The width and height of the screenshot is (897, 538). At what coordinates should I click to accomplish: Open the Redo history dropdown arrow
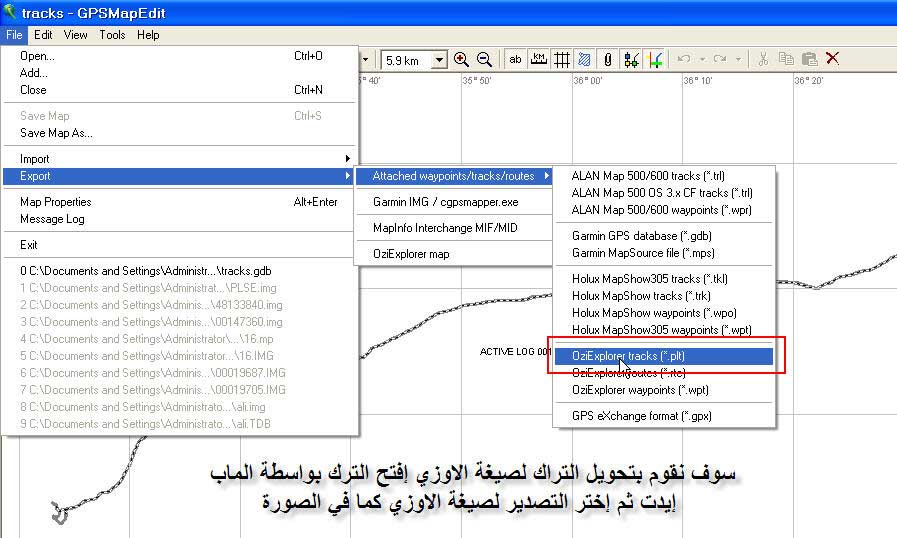point(739,60)
